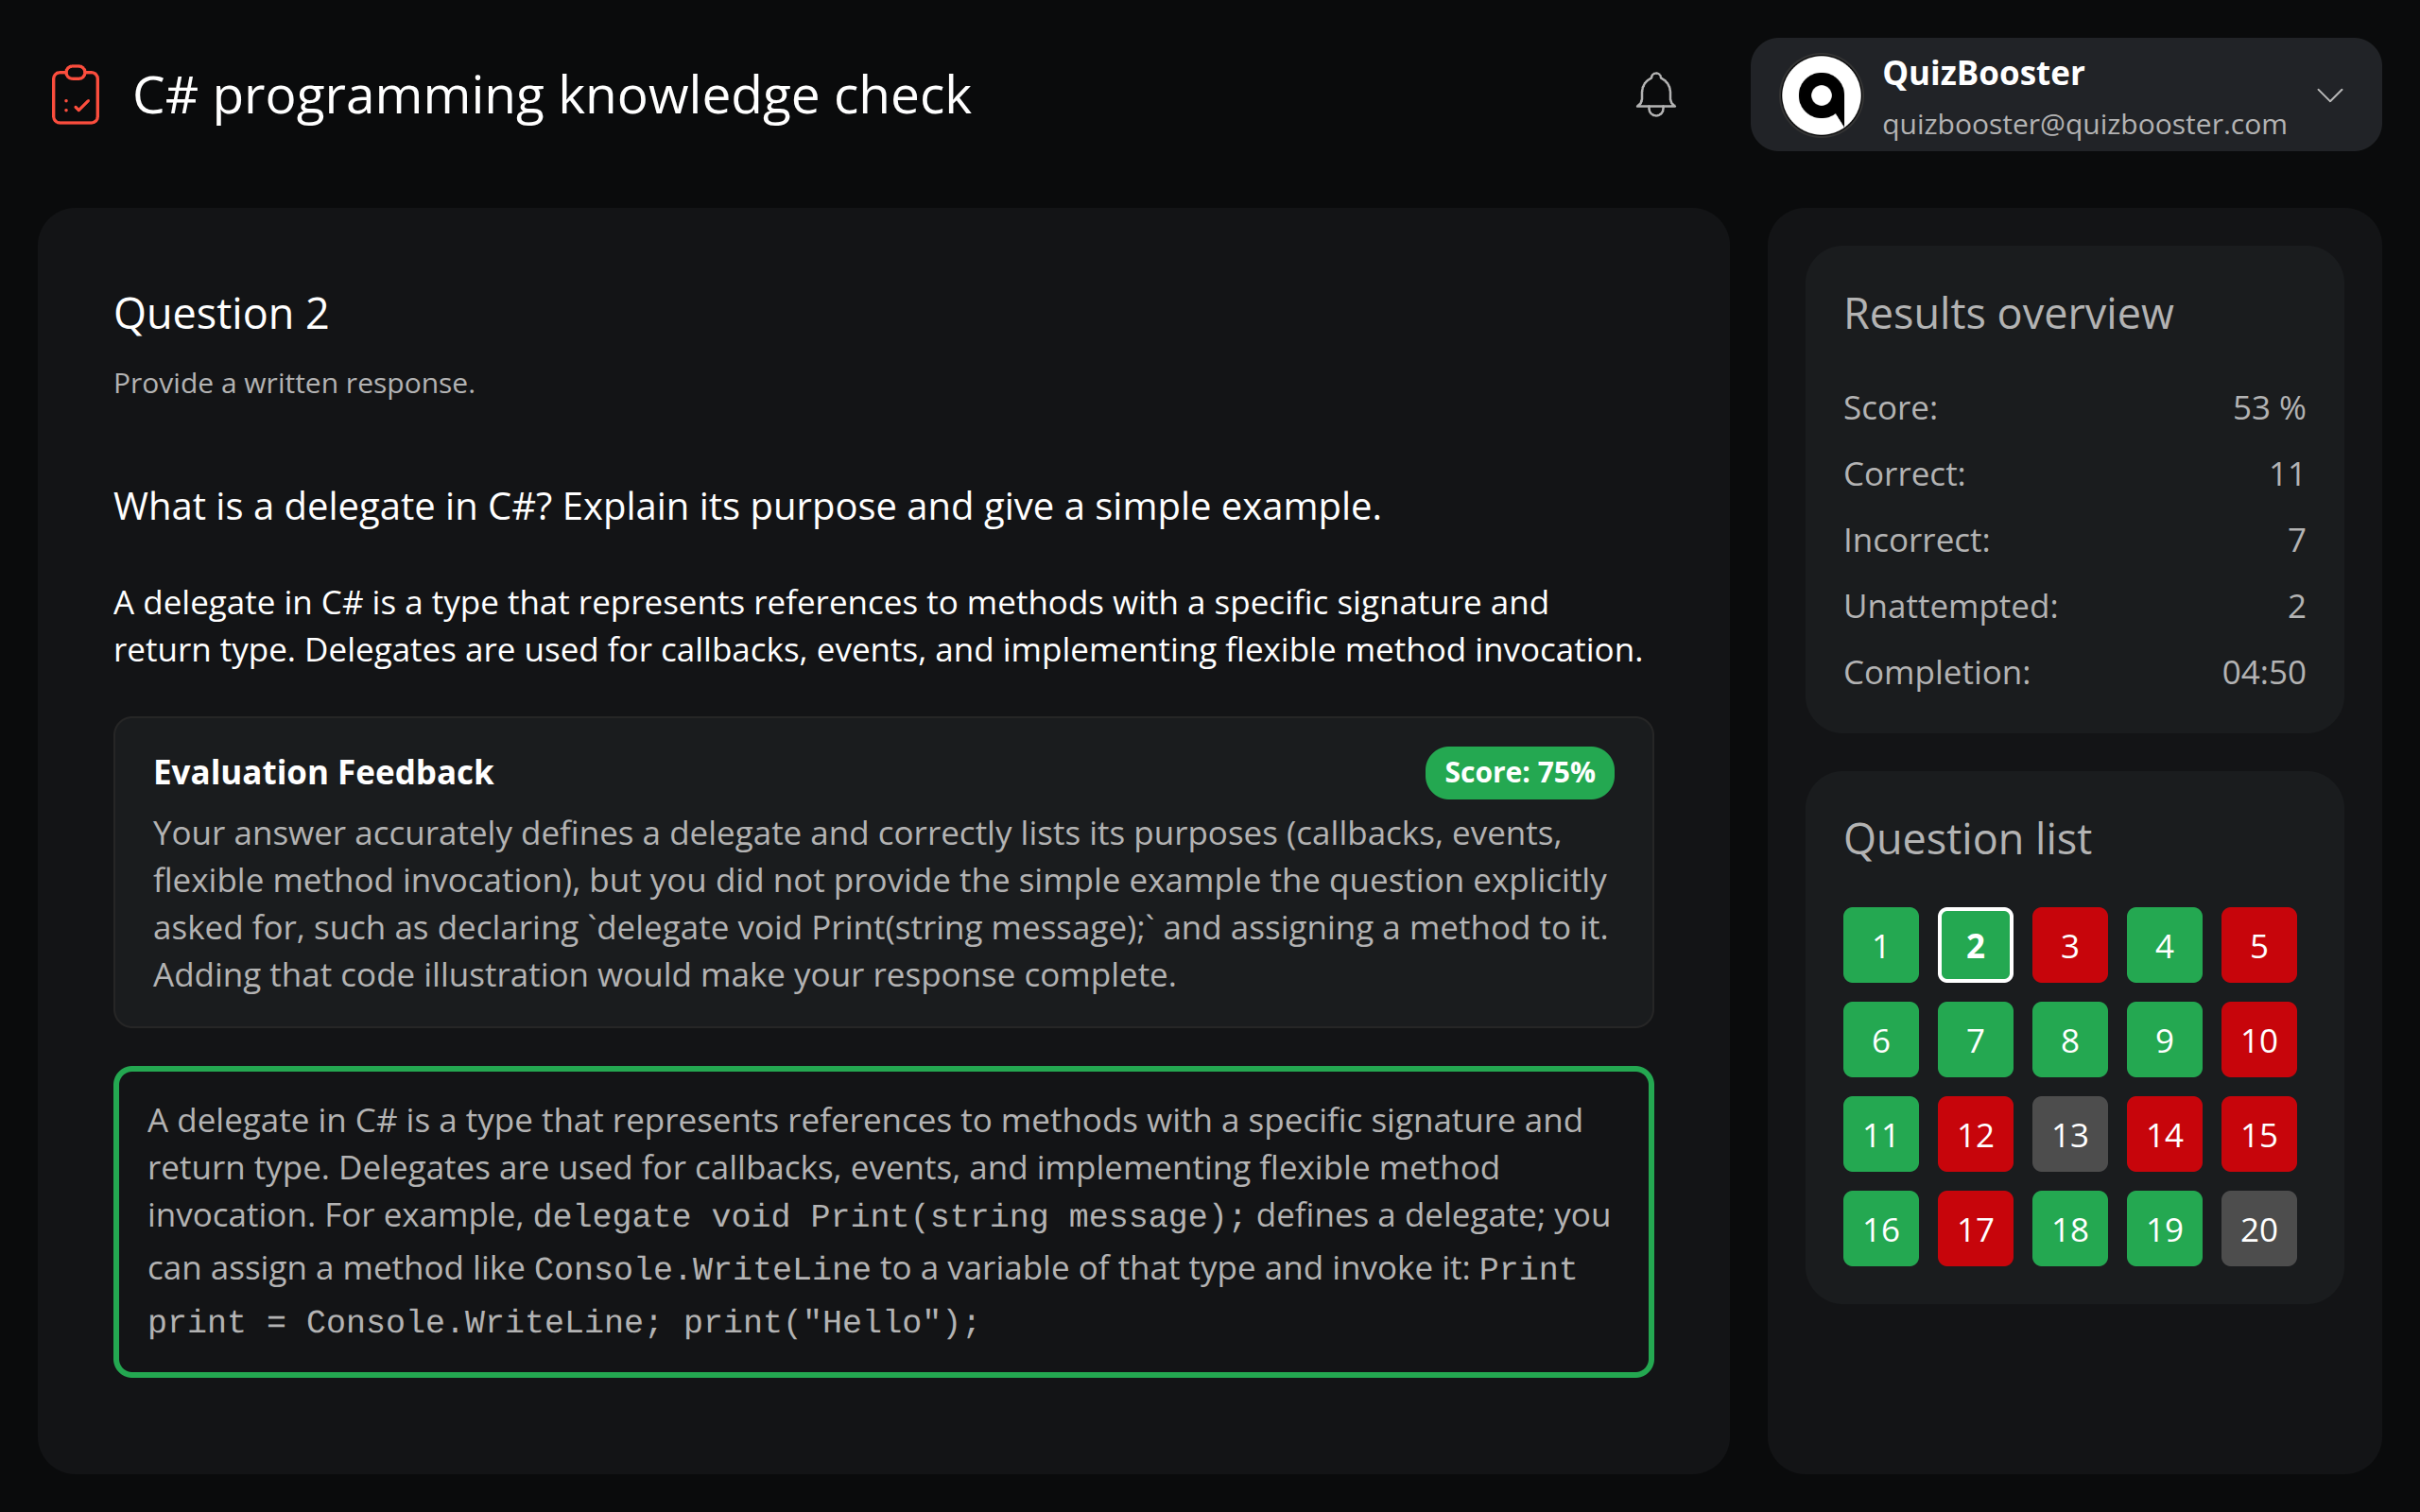Click the Unattempted: label

point(1950,606)
